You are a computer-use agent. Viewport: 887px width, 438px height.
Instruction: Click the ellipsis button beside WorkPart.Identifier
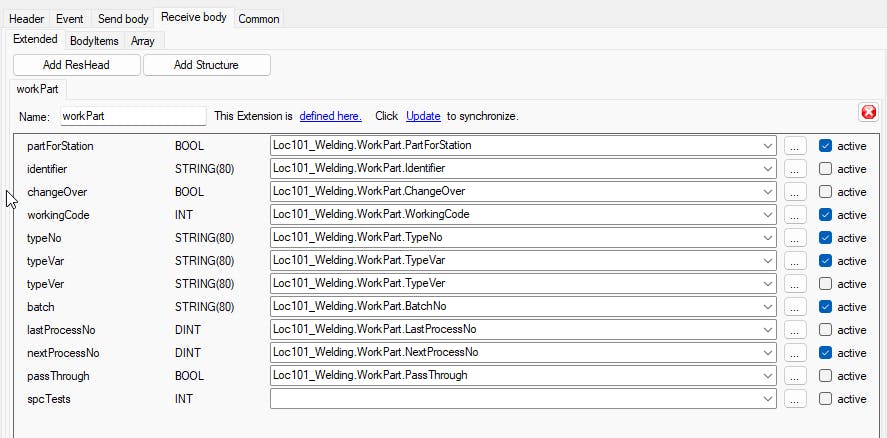pos(795,169)
